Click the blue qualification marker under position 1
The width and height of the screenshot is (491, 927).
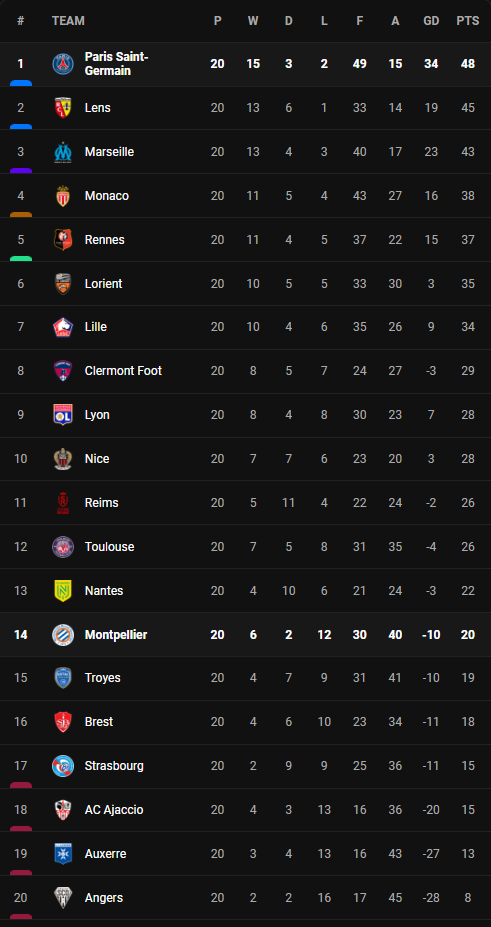click(x=21, y=83)
